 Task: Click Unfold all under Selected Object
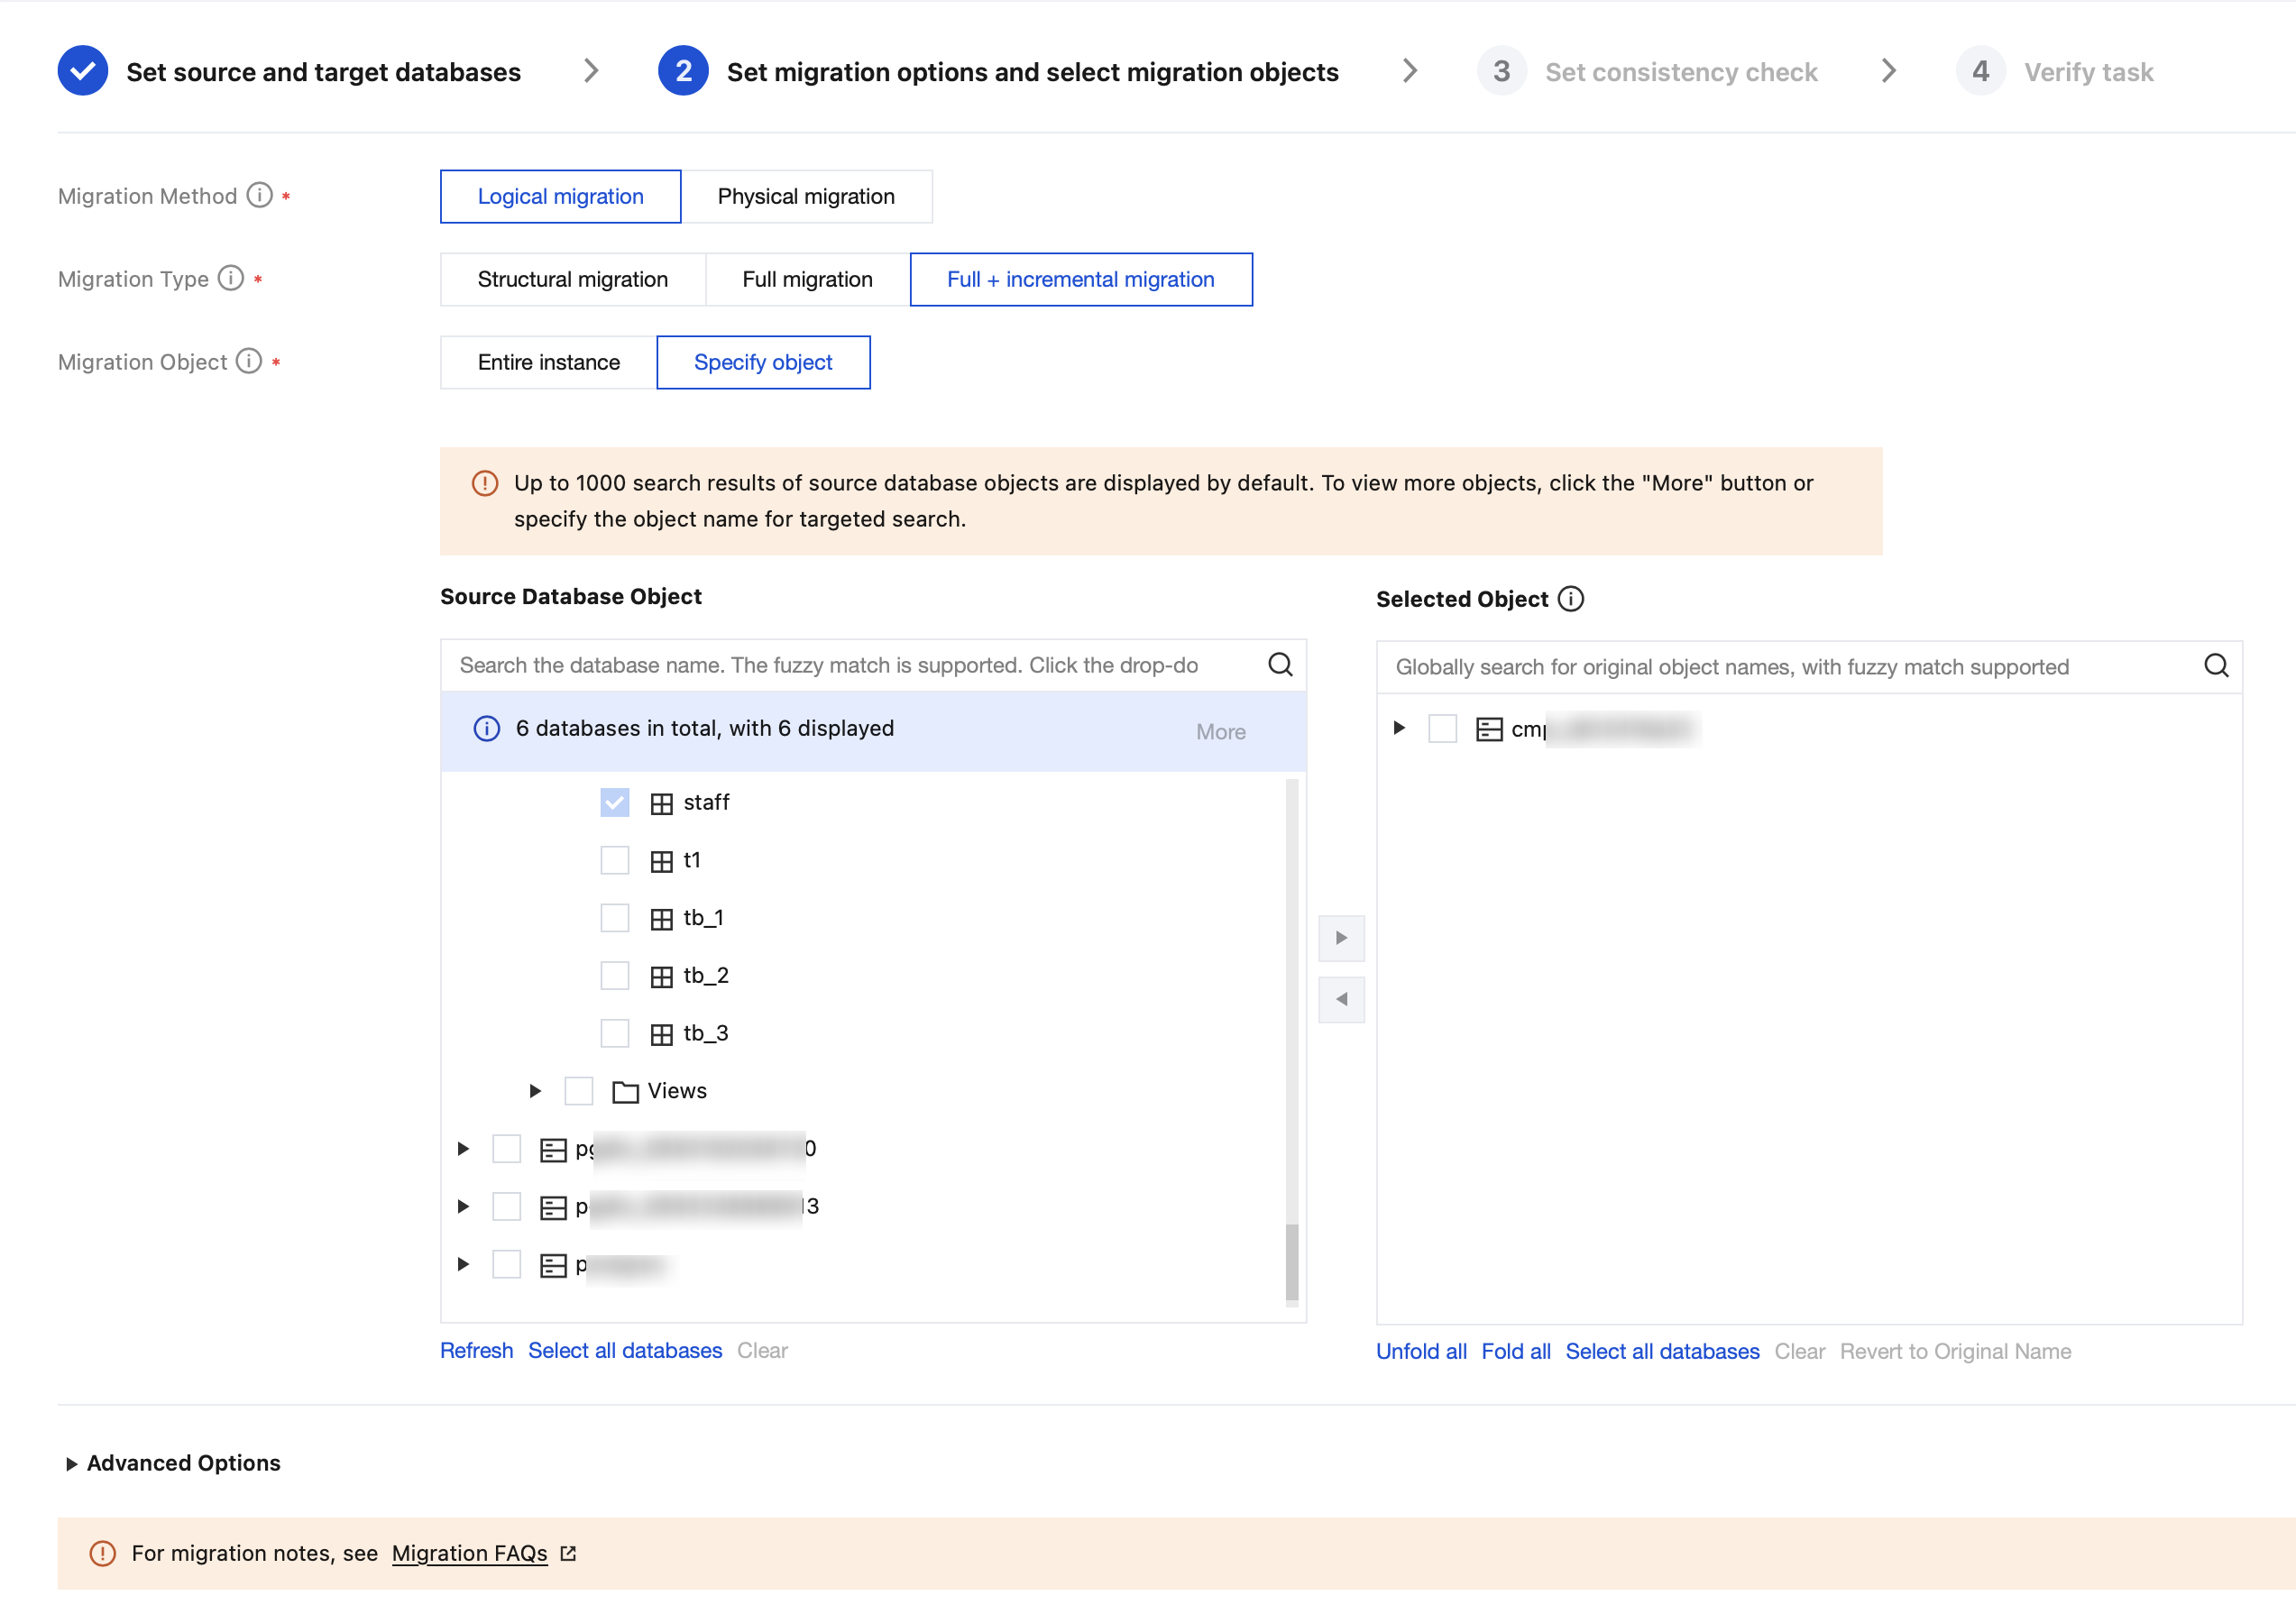1420,1351
